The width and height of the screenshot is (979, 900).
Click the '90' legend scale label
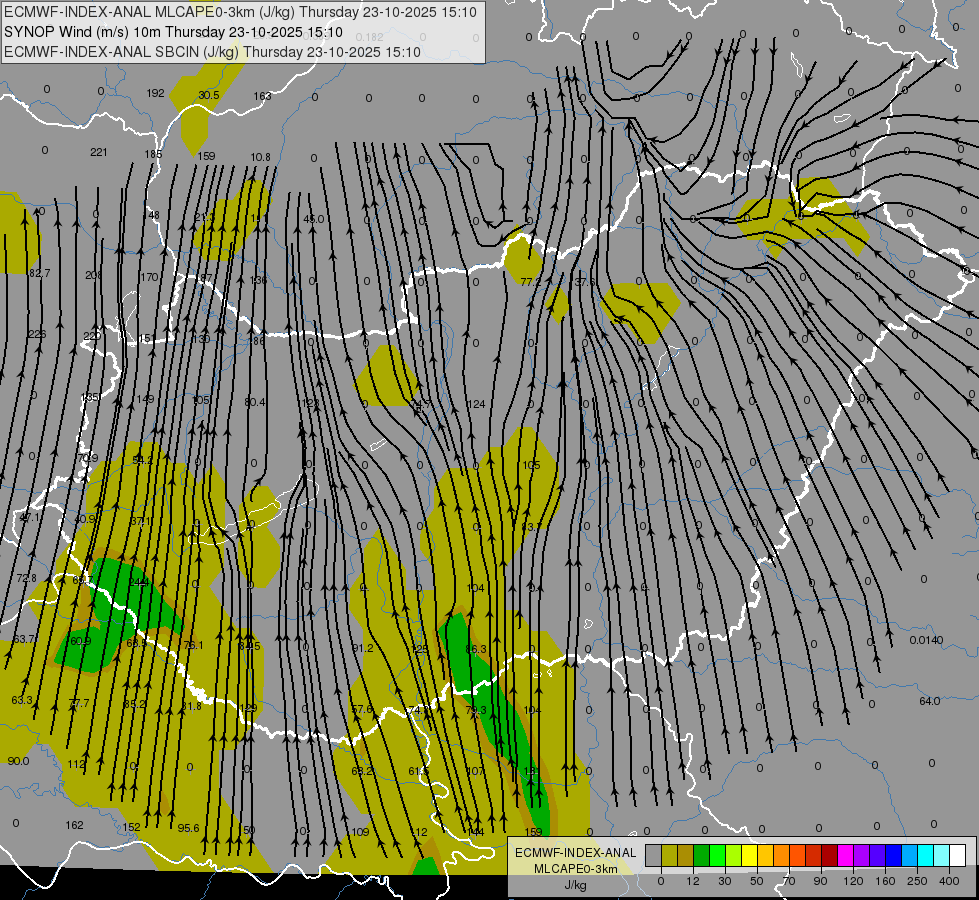820,881
